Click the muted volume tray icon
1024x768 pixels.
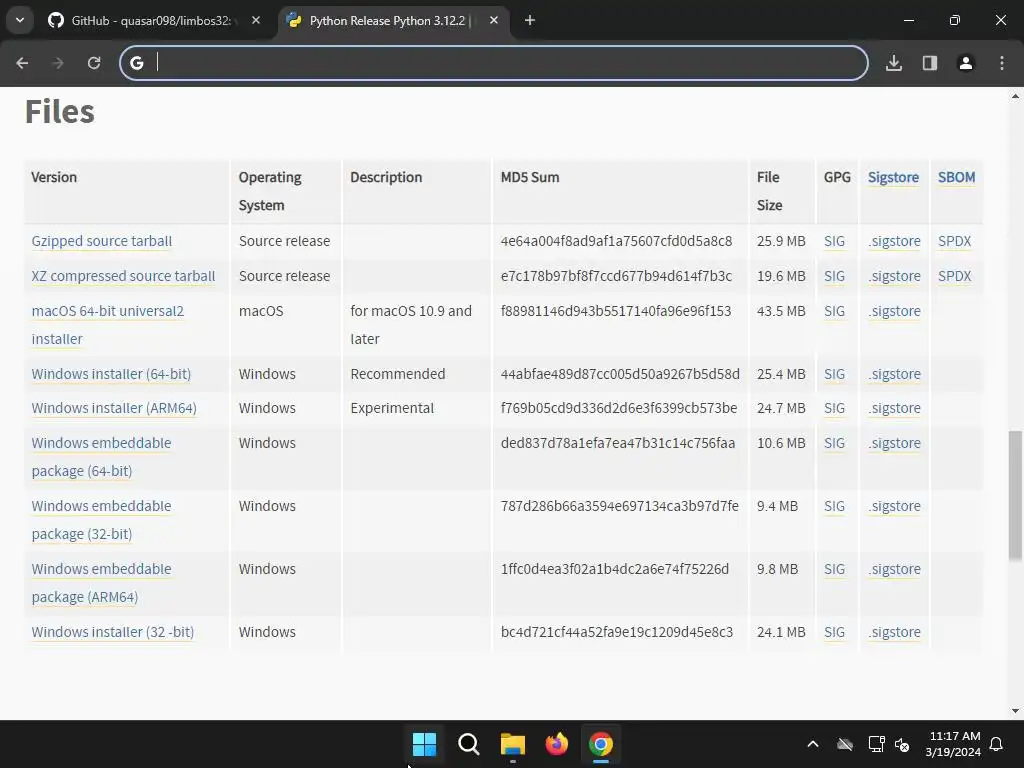[x=902, y=744]
